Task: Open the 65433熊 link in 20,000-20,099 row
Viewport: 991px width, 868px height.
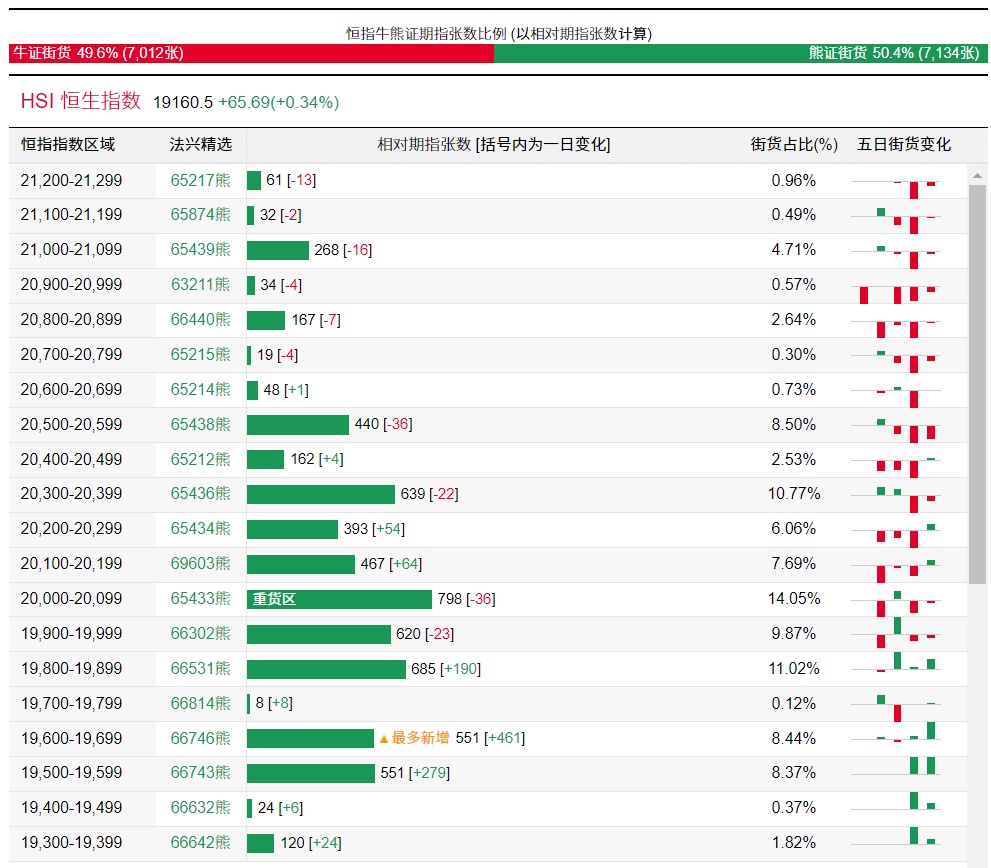Action: [x=200, y=599]
